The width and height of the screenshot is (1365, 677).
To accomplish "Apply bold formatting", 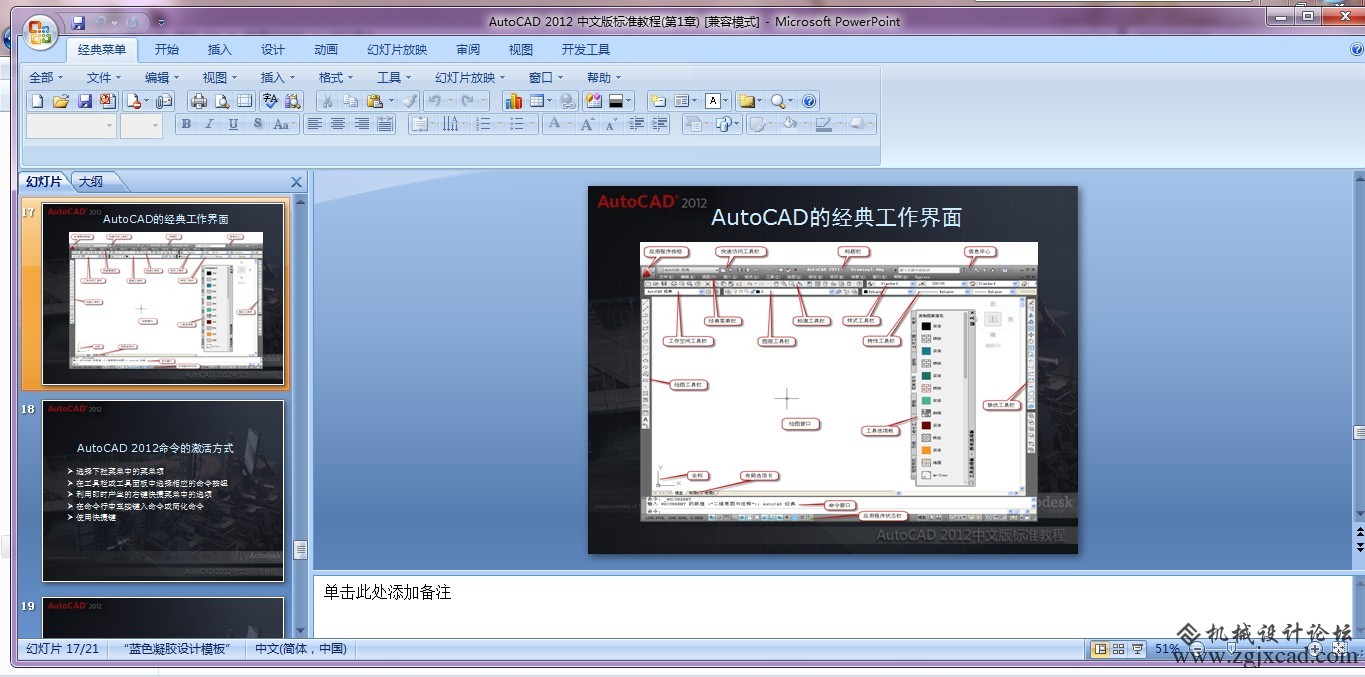I will click(186, 124).
